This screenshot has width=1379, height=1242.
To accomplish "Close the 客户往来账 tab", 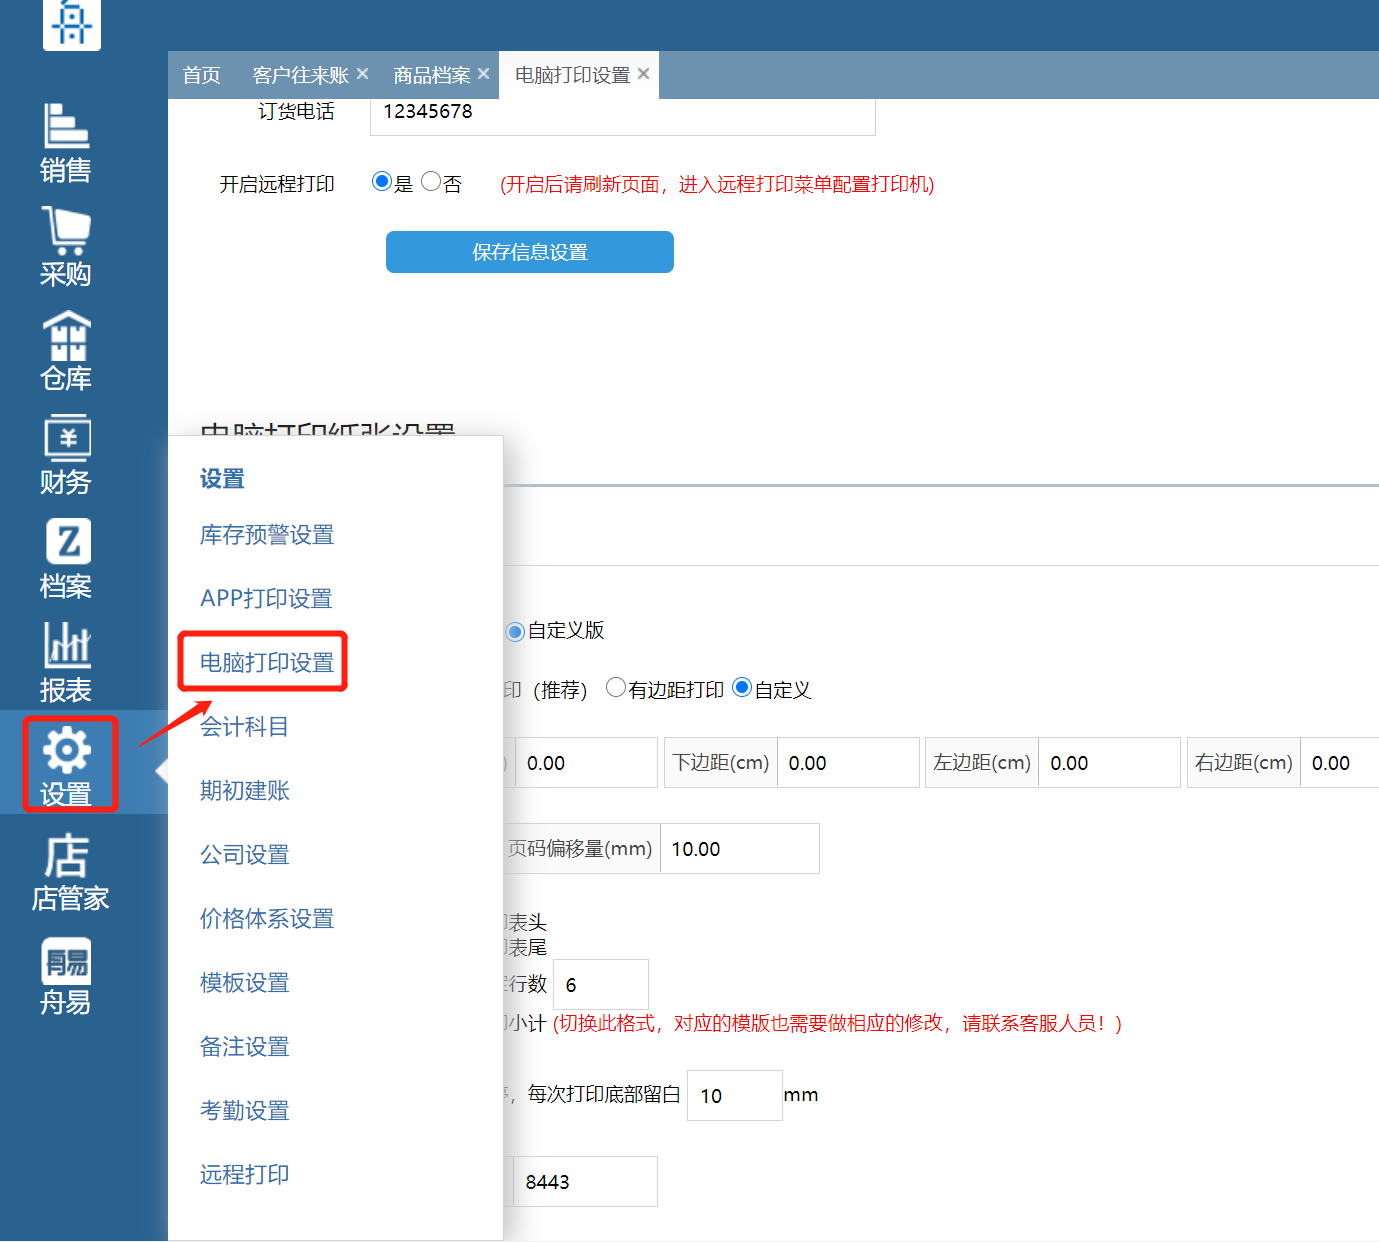I will (362, 74).
